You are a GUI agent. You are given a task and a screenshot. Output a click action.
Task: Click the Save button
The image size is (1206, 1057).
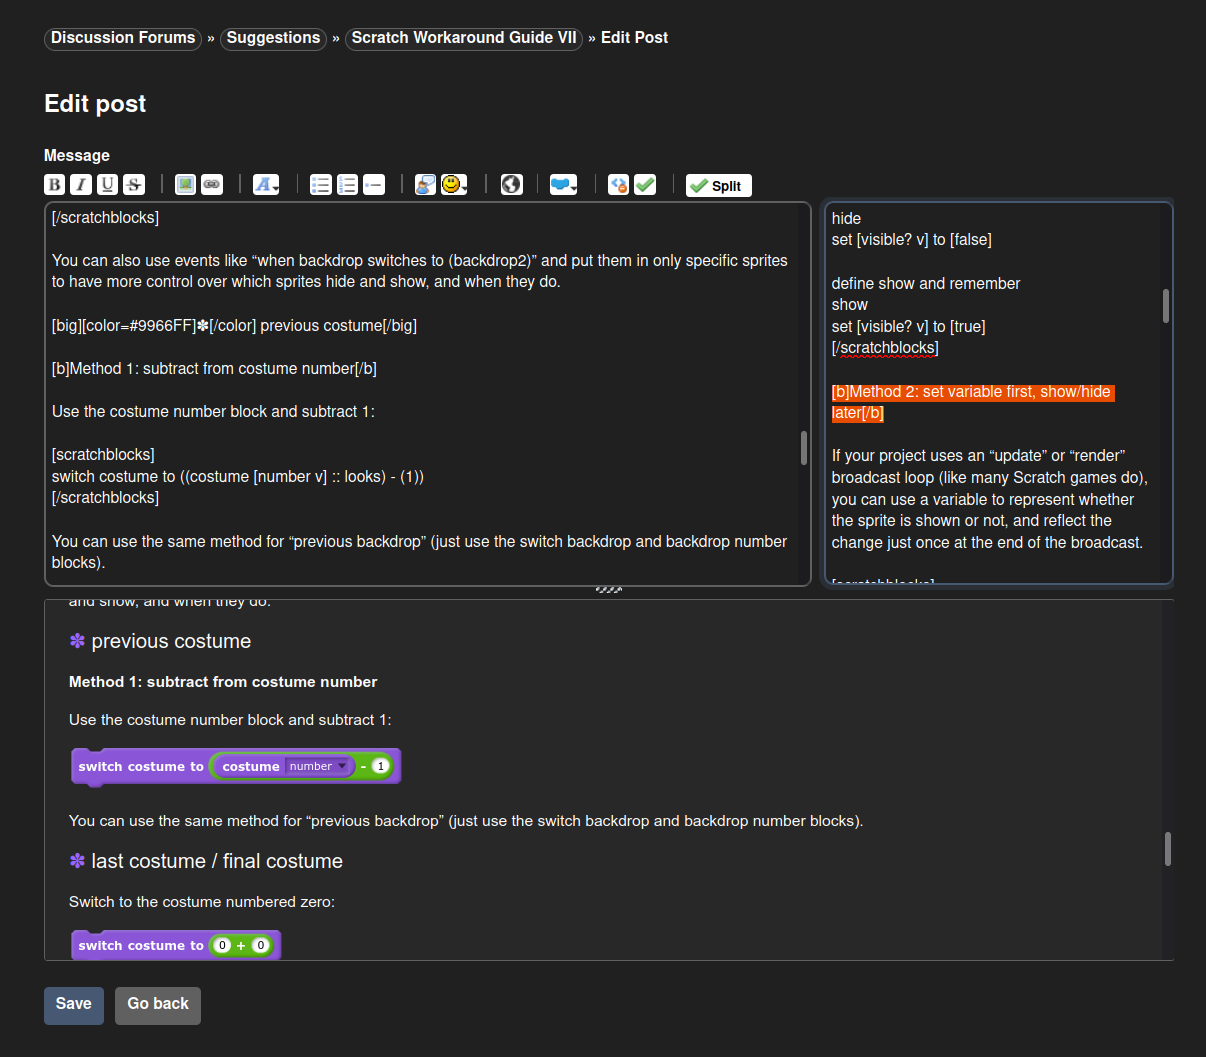pos(74,1005)
